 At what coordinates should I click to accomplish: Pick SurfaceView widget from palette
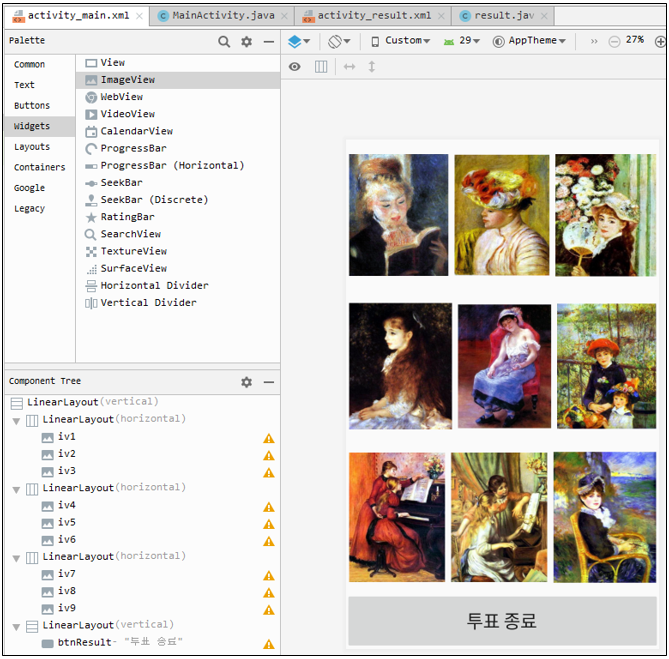[x=178, y=268]
